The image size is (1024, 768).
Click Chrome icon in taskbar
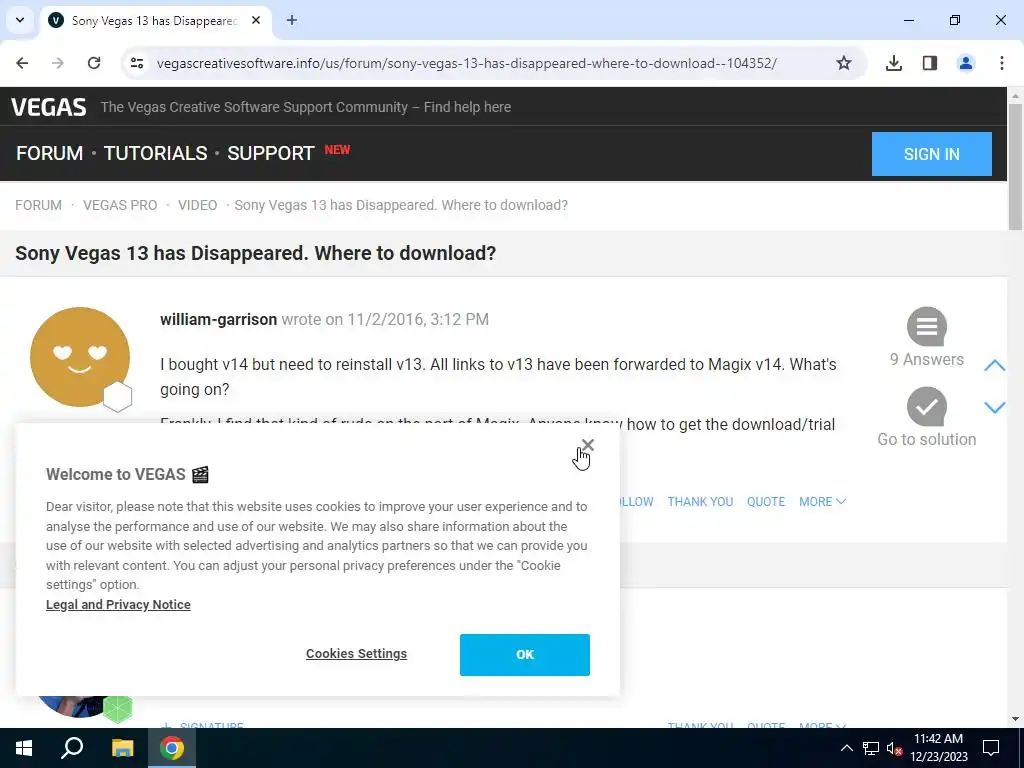(x=172, y=748)
